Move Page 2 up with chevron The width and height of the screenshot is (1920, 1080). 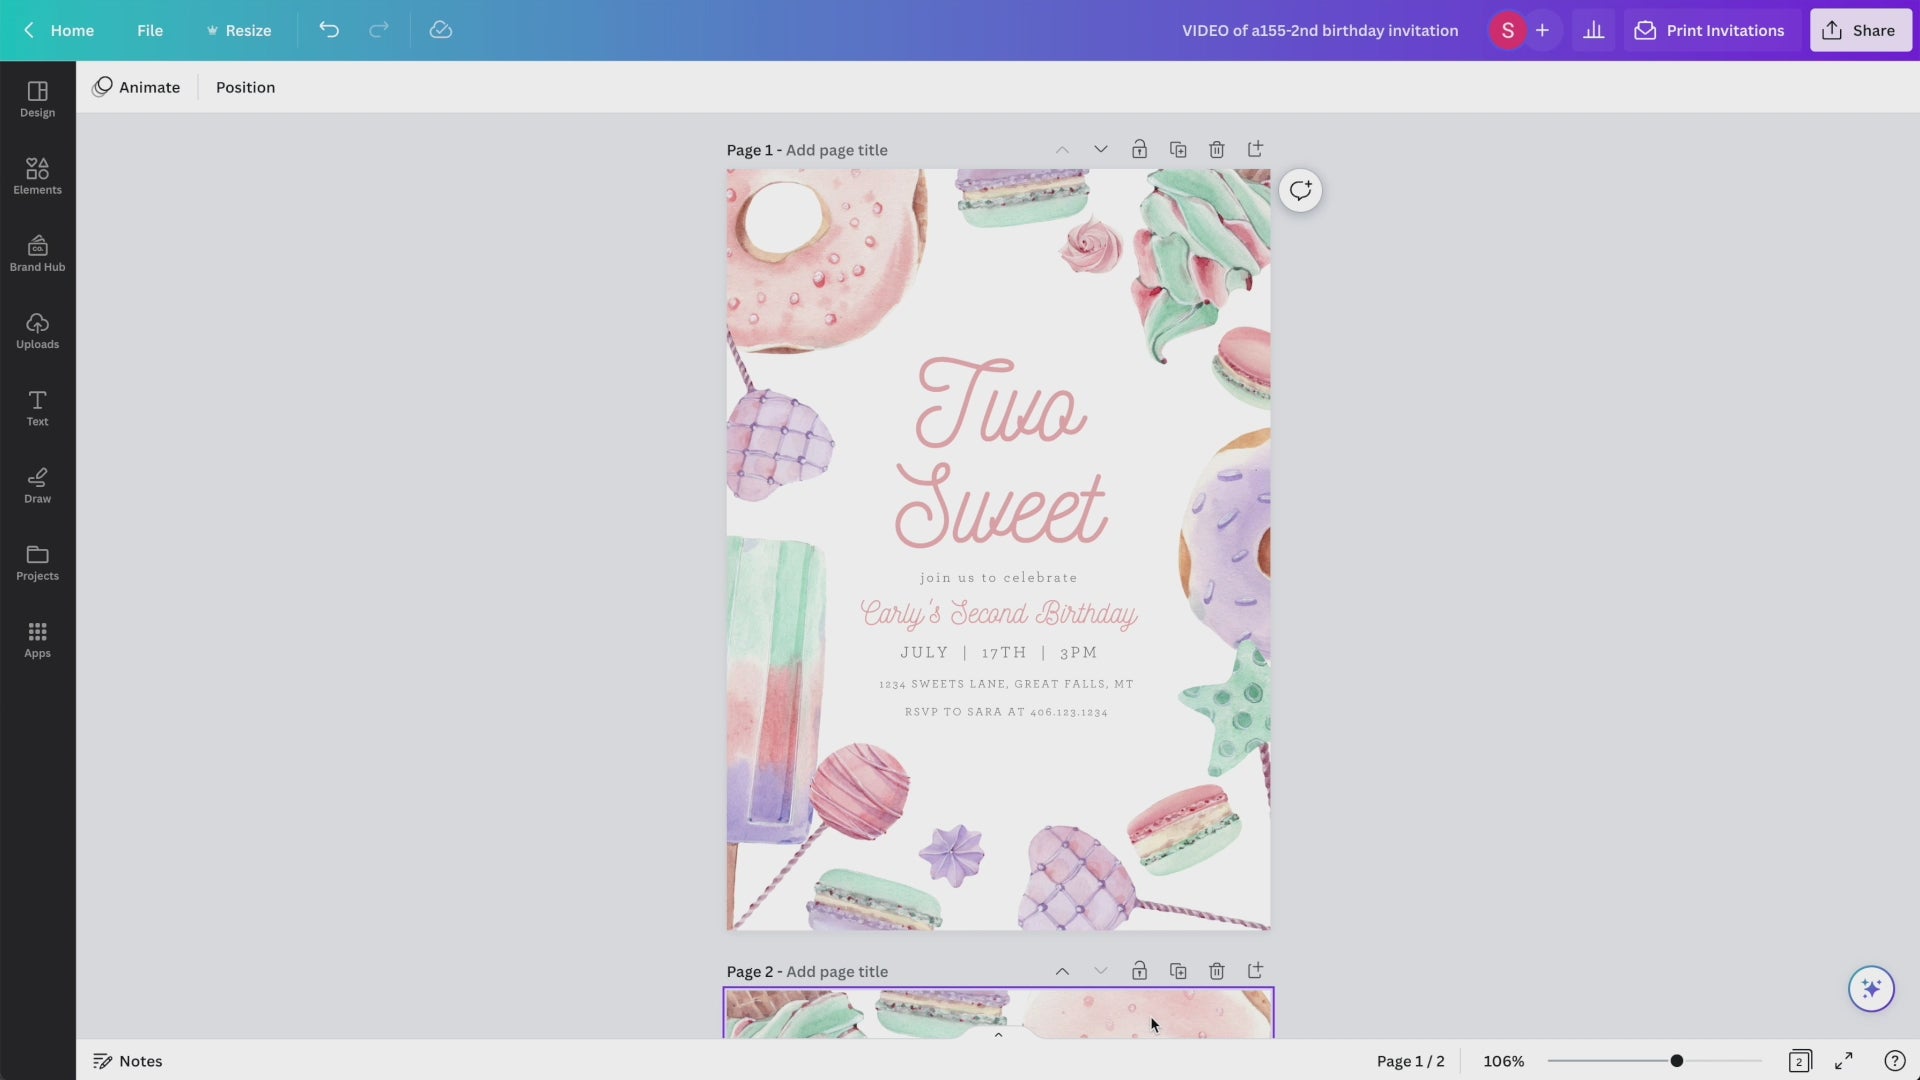[x=1062, y=971]
